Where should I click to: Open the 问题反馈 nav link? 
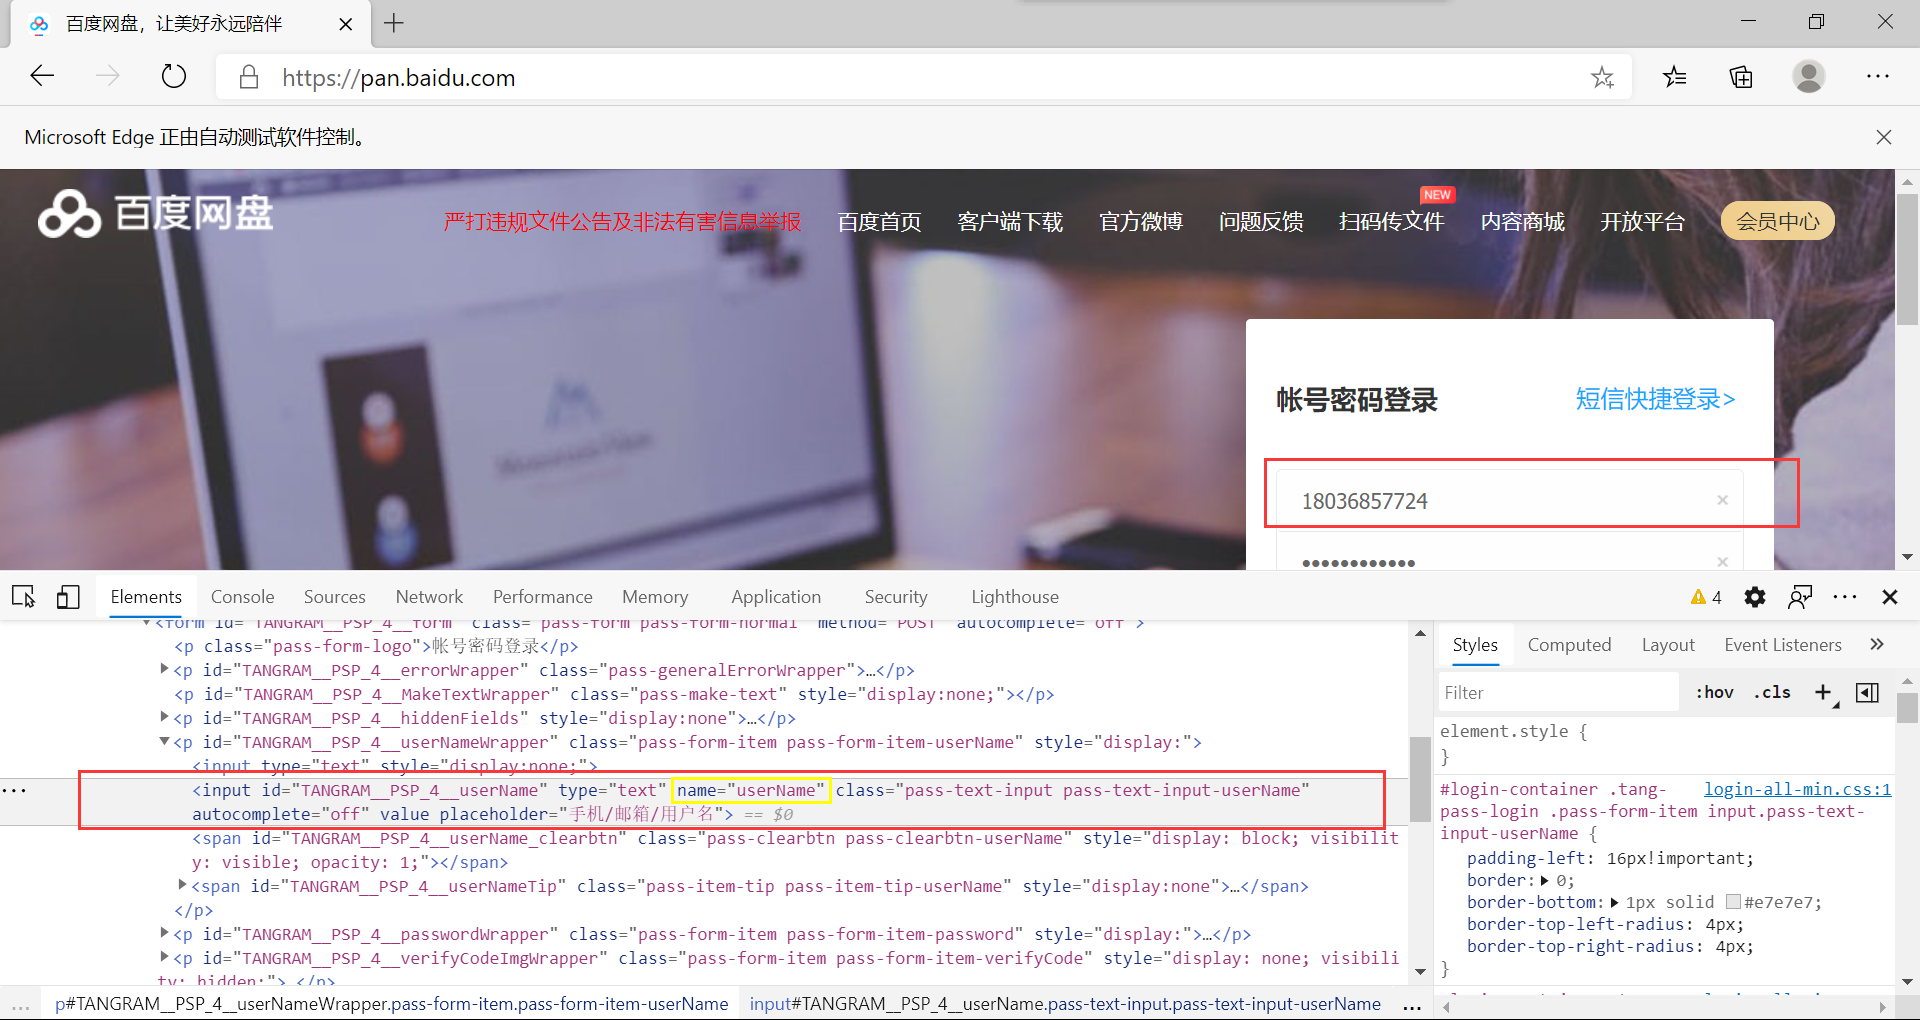coord(1261,221)
